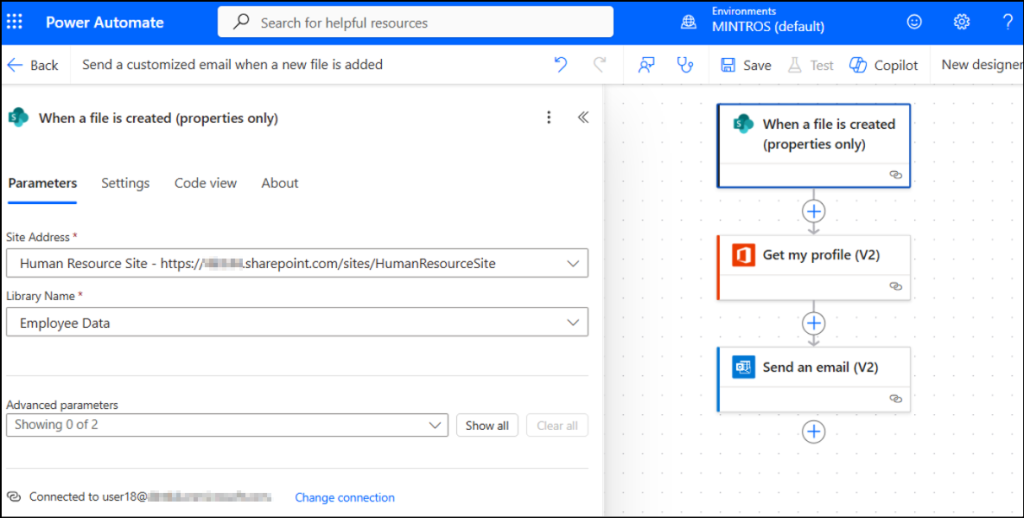Select the Parameters tab

(42, 184)
